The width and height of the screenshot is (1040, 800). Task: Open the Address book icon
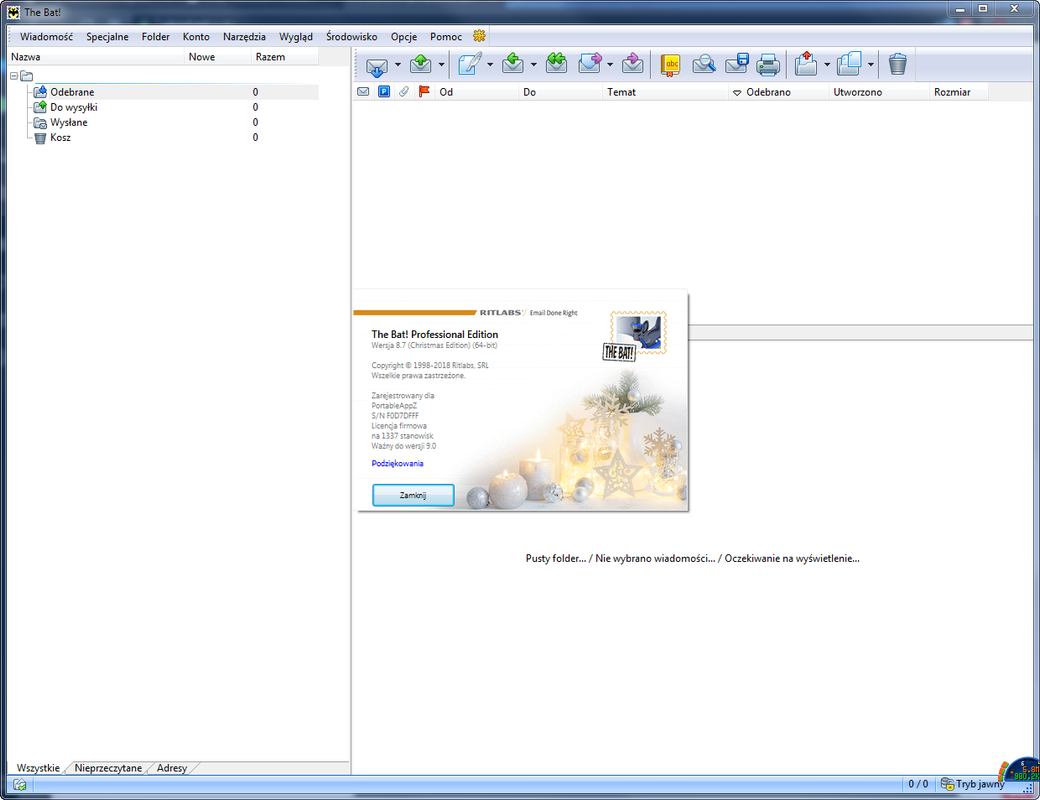pyautogui.click(x=671, y=65)
